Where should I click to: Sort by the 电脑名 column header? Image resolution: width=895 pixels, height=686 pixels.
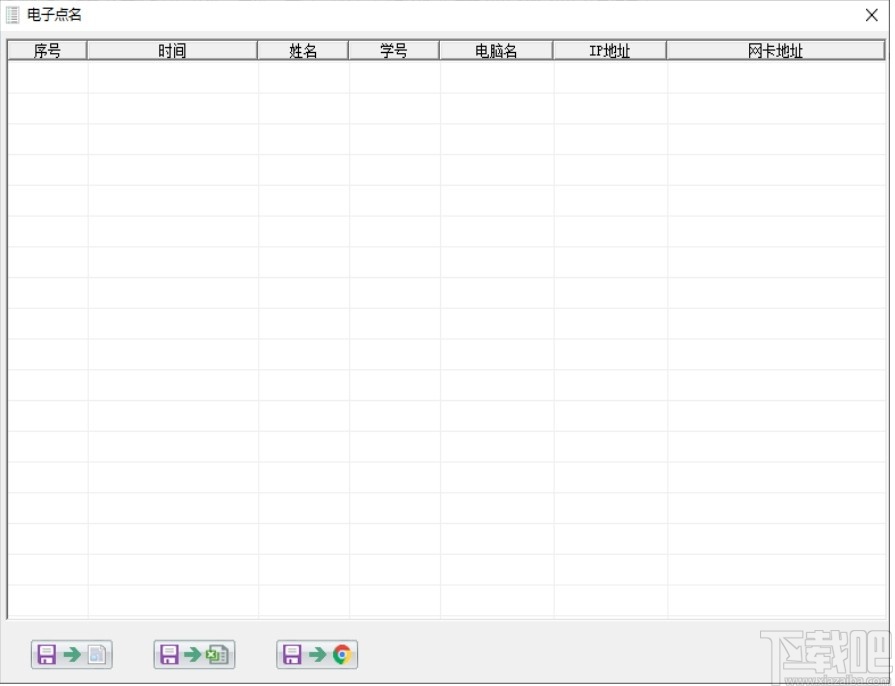[x=496, y=50]
